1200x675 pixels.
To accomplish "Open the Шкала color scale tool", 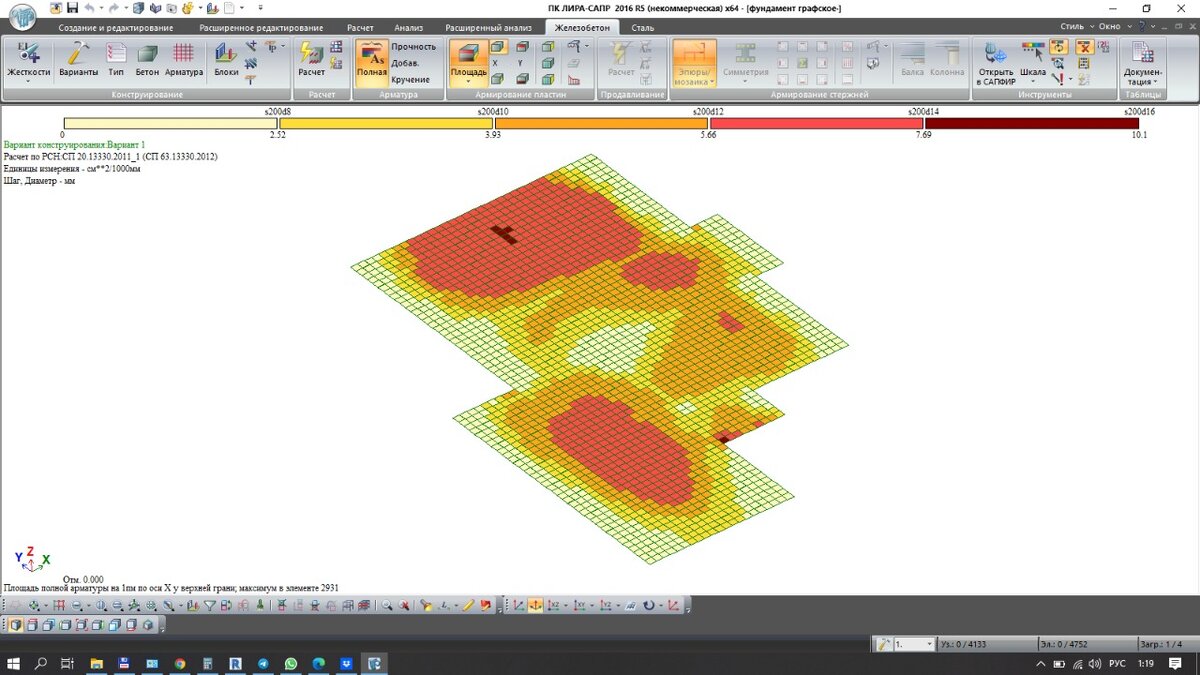I will coord(1033,58).
